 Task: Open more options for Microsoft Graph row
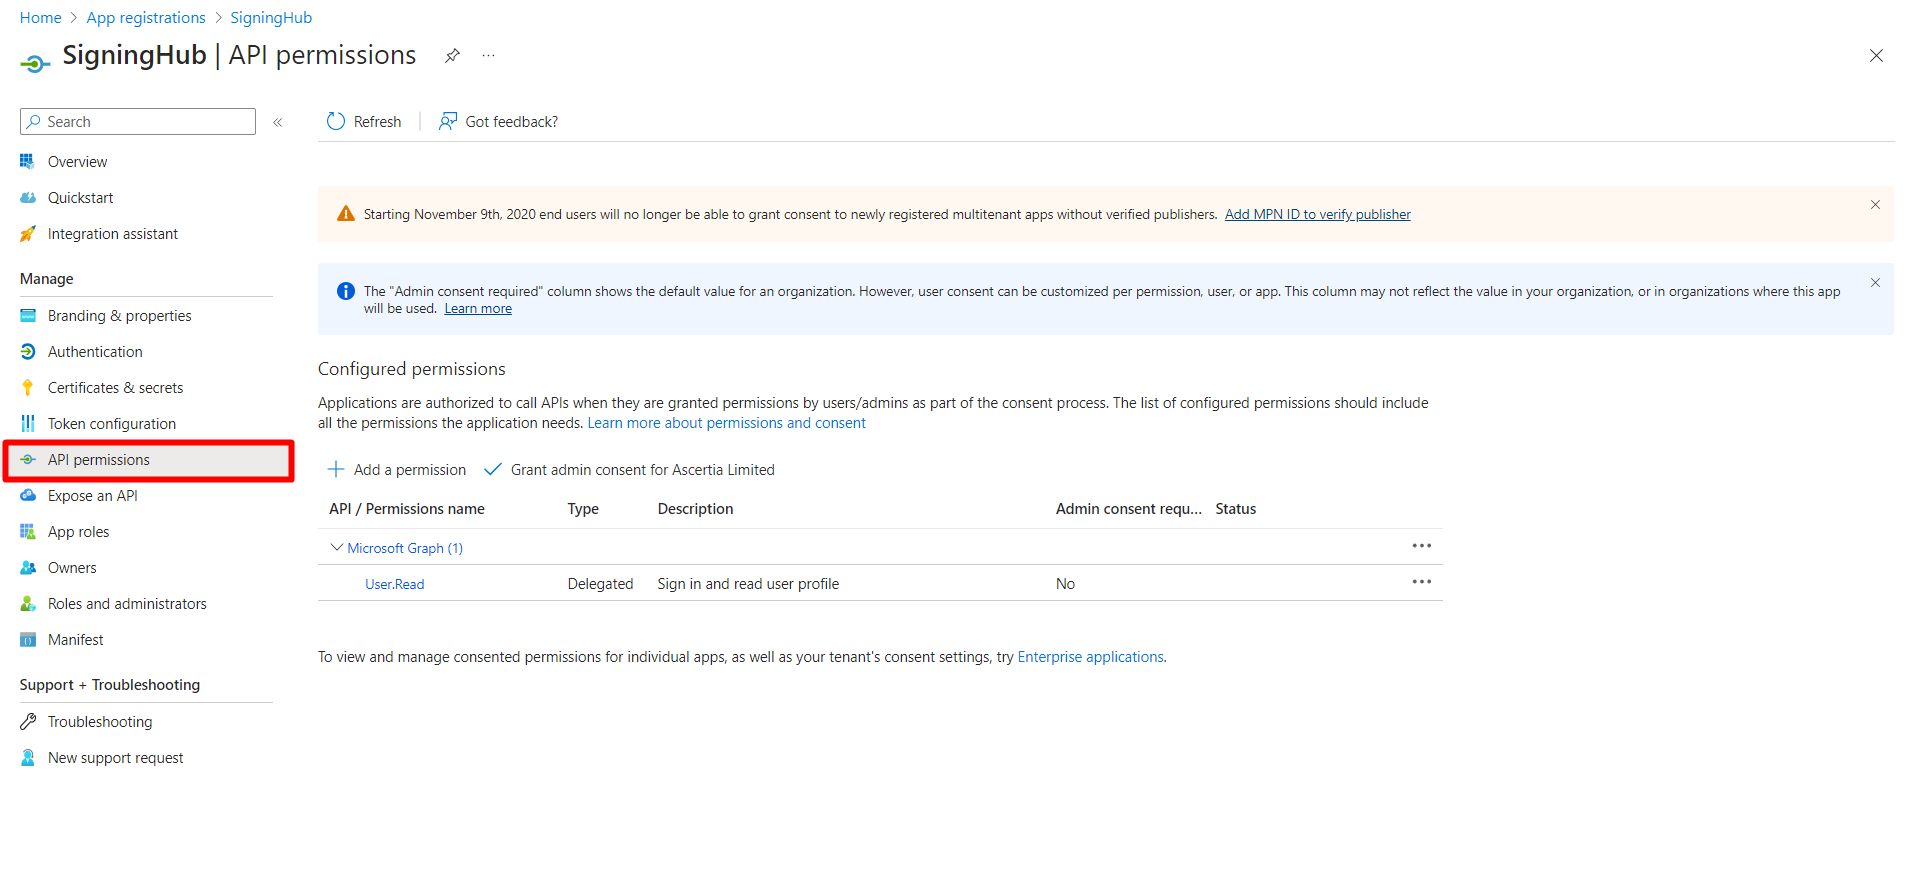pyautogui.click(x=1421, y=545)
